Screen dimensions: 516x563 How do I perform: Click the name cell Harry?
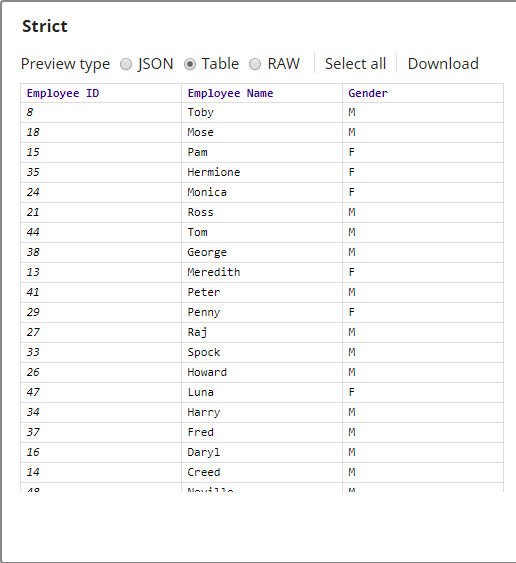(262, 413)
